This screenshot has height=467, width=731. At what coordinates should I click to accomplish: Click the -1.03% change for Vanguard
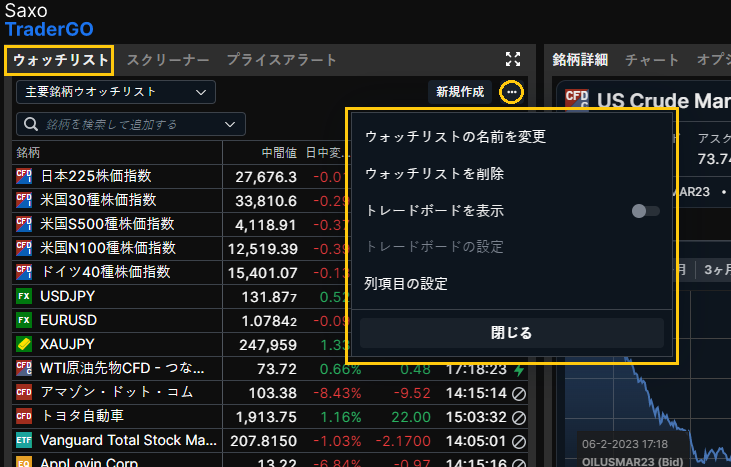point(337,441)
